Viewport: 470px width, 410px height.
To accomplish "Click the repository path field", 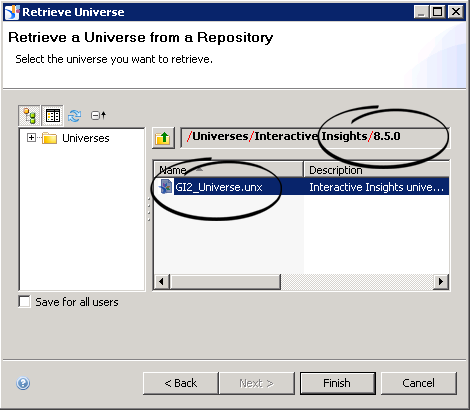I will (x=315, y=137).
